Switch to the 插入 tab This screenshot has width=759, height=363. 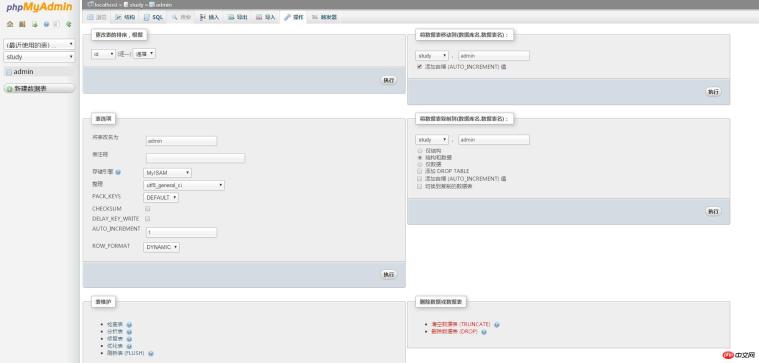point(210,17)
